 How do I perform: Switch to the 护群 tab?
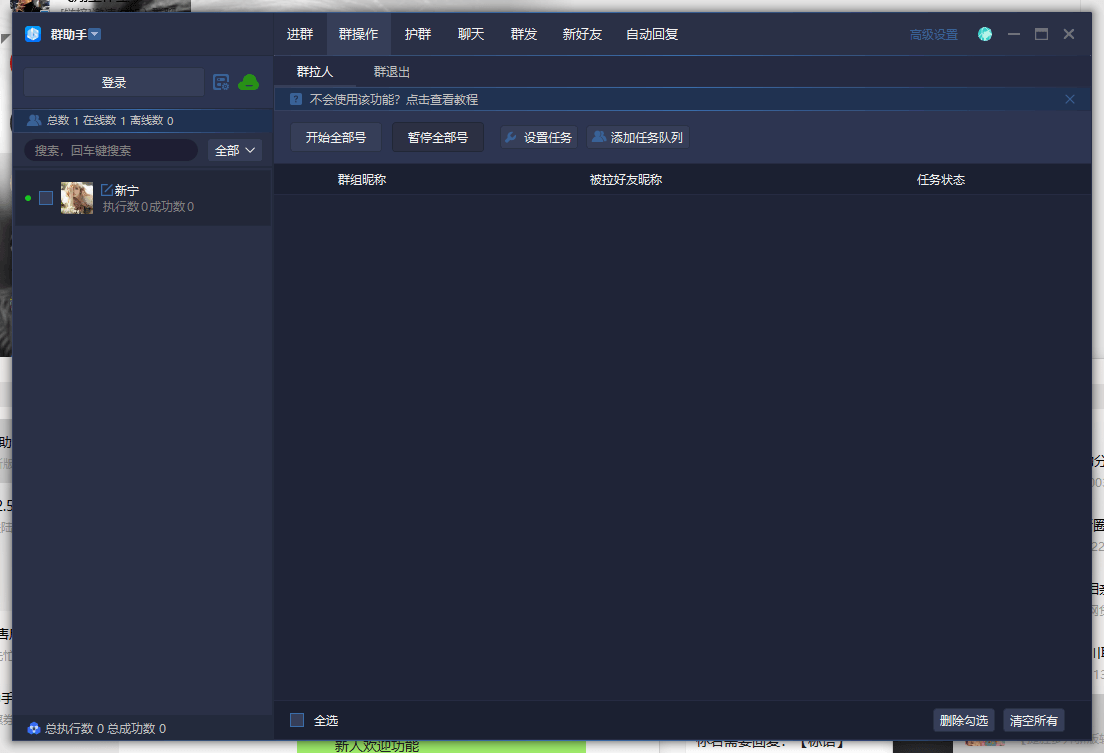click(x=418, y=34)
